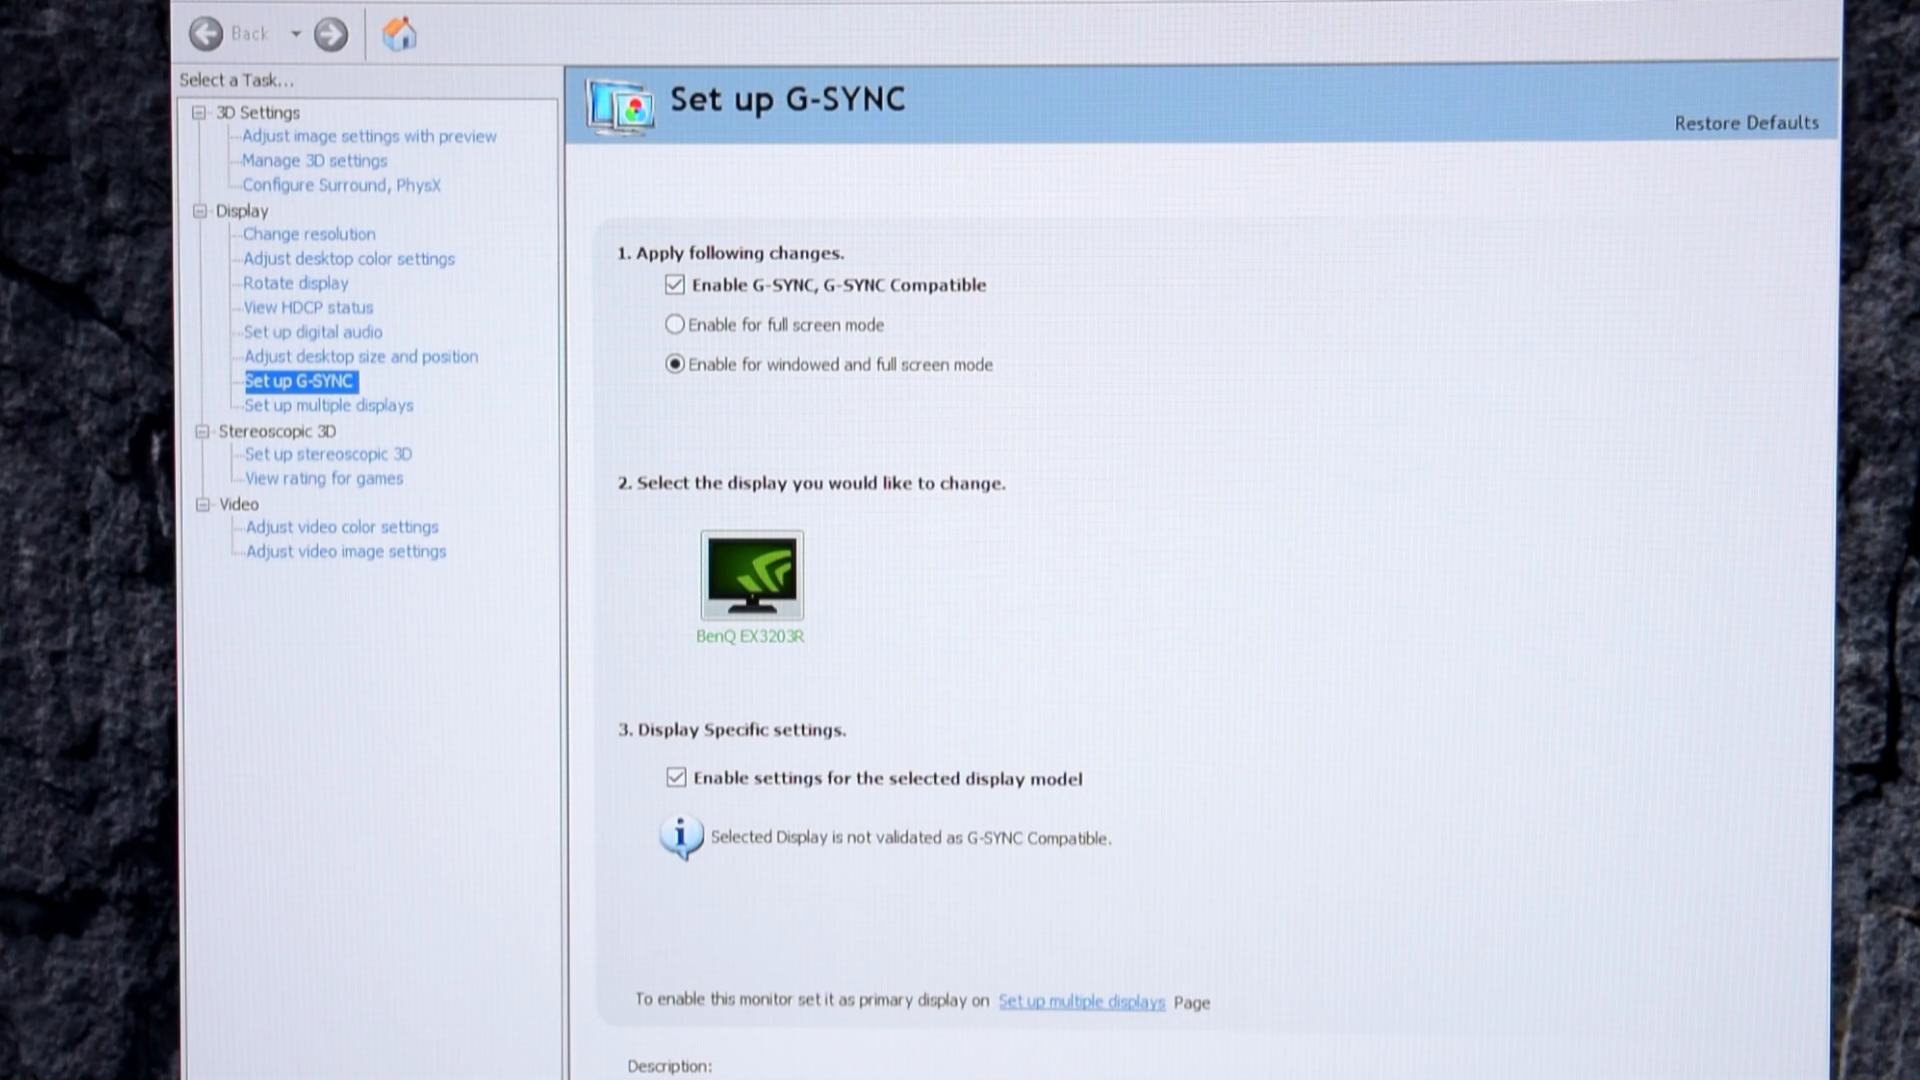
Task: Open Manage 3D settings page
Action: click(x=314, y=161)
